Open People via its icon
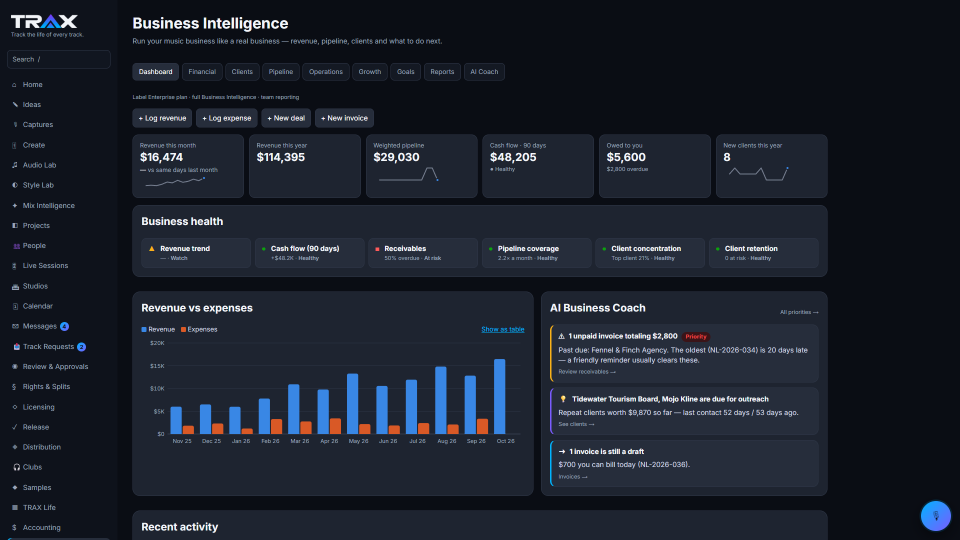Viewport: 960px width, 540px height. [16, 246]
